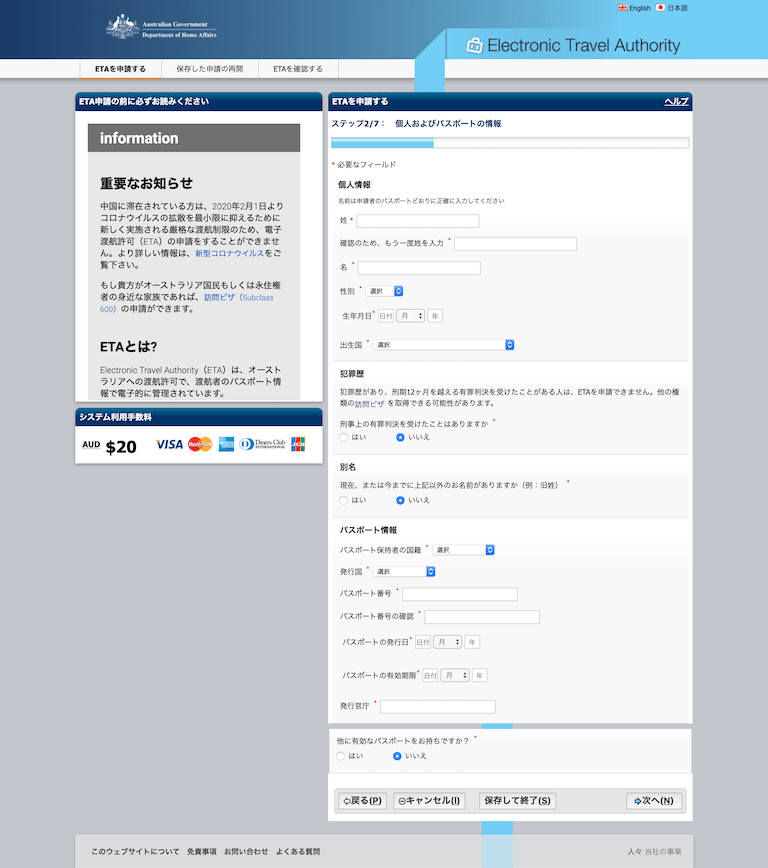Click the step 2/7 progress bar

tap(510, 143)
